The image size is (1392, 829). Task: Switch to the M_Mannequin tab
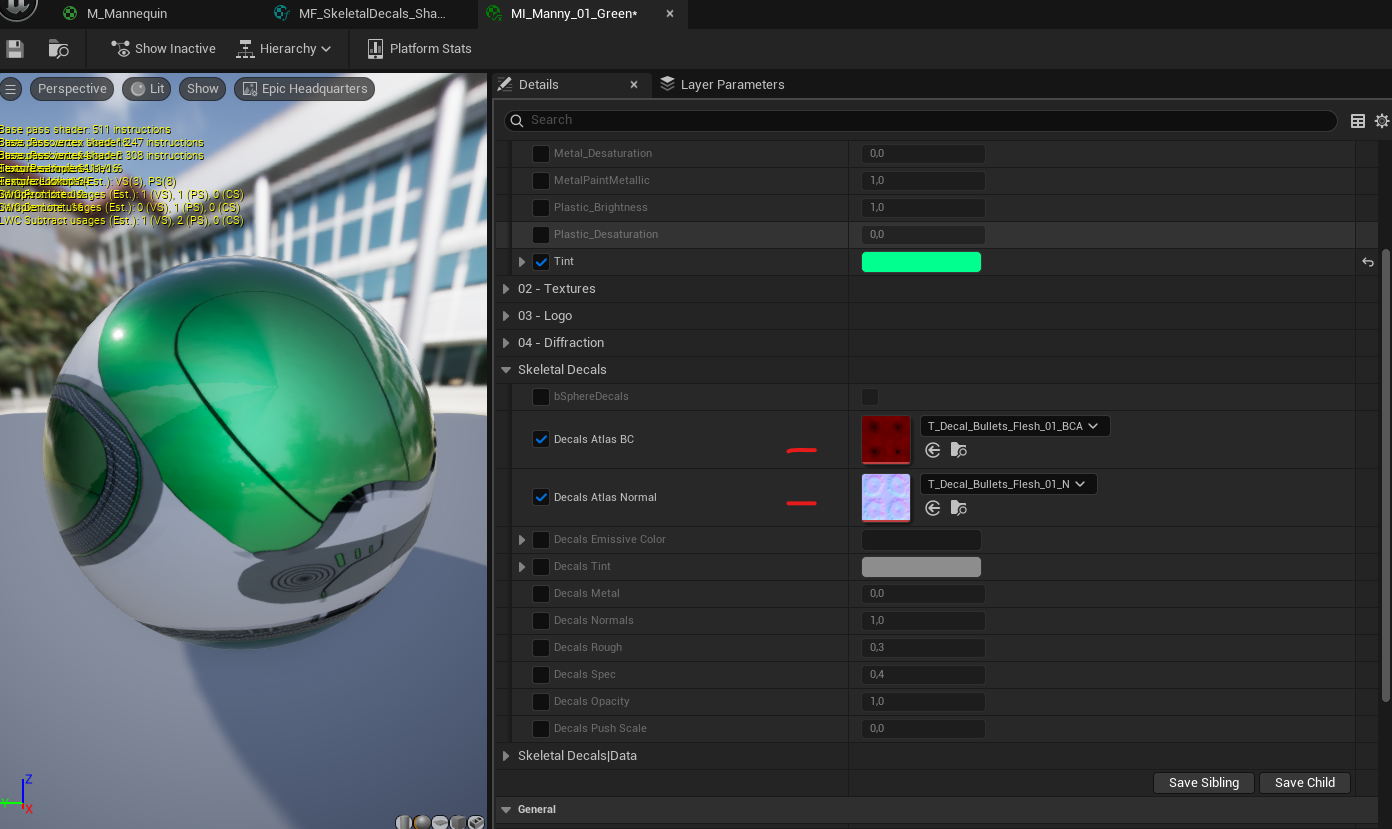127,14
